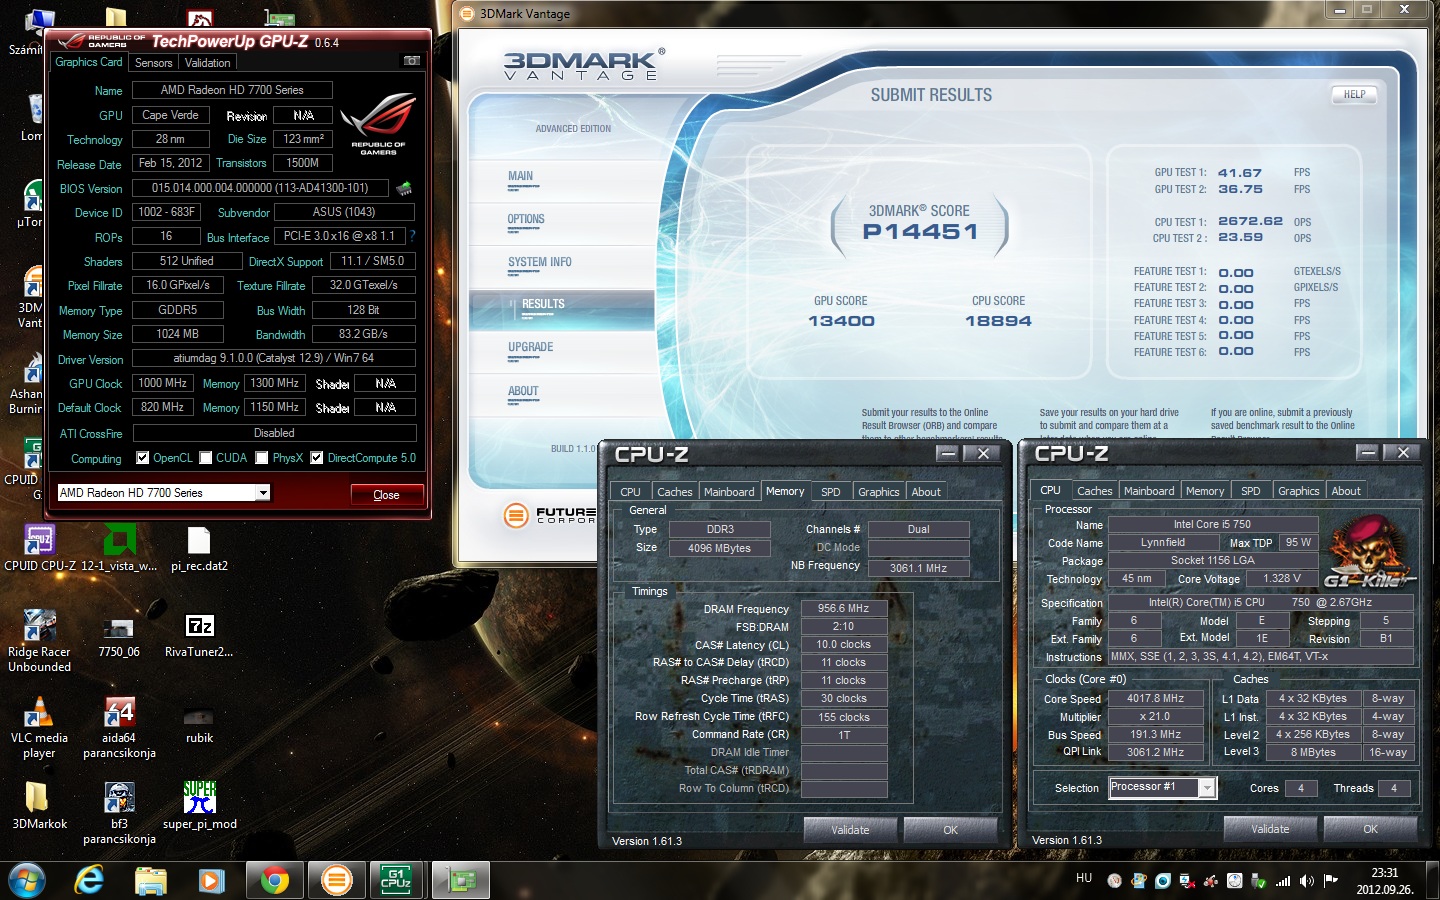Open Graphics tab in CPU-Z CPU window

click(x=1298, y=491)
